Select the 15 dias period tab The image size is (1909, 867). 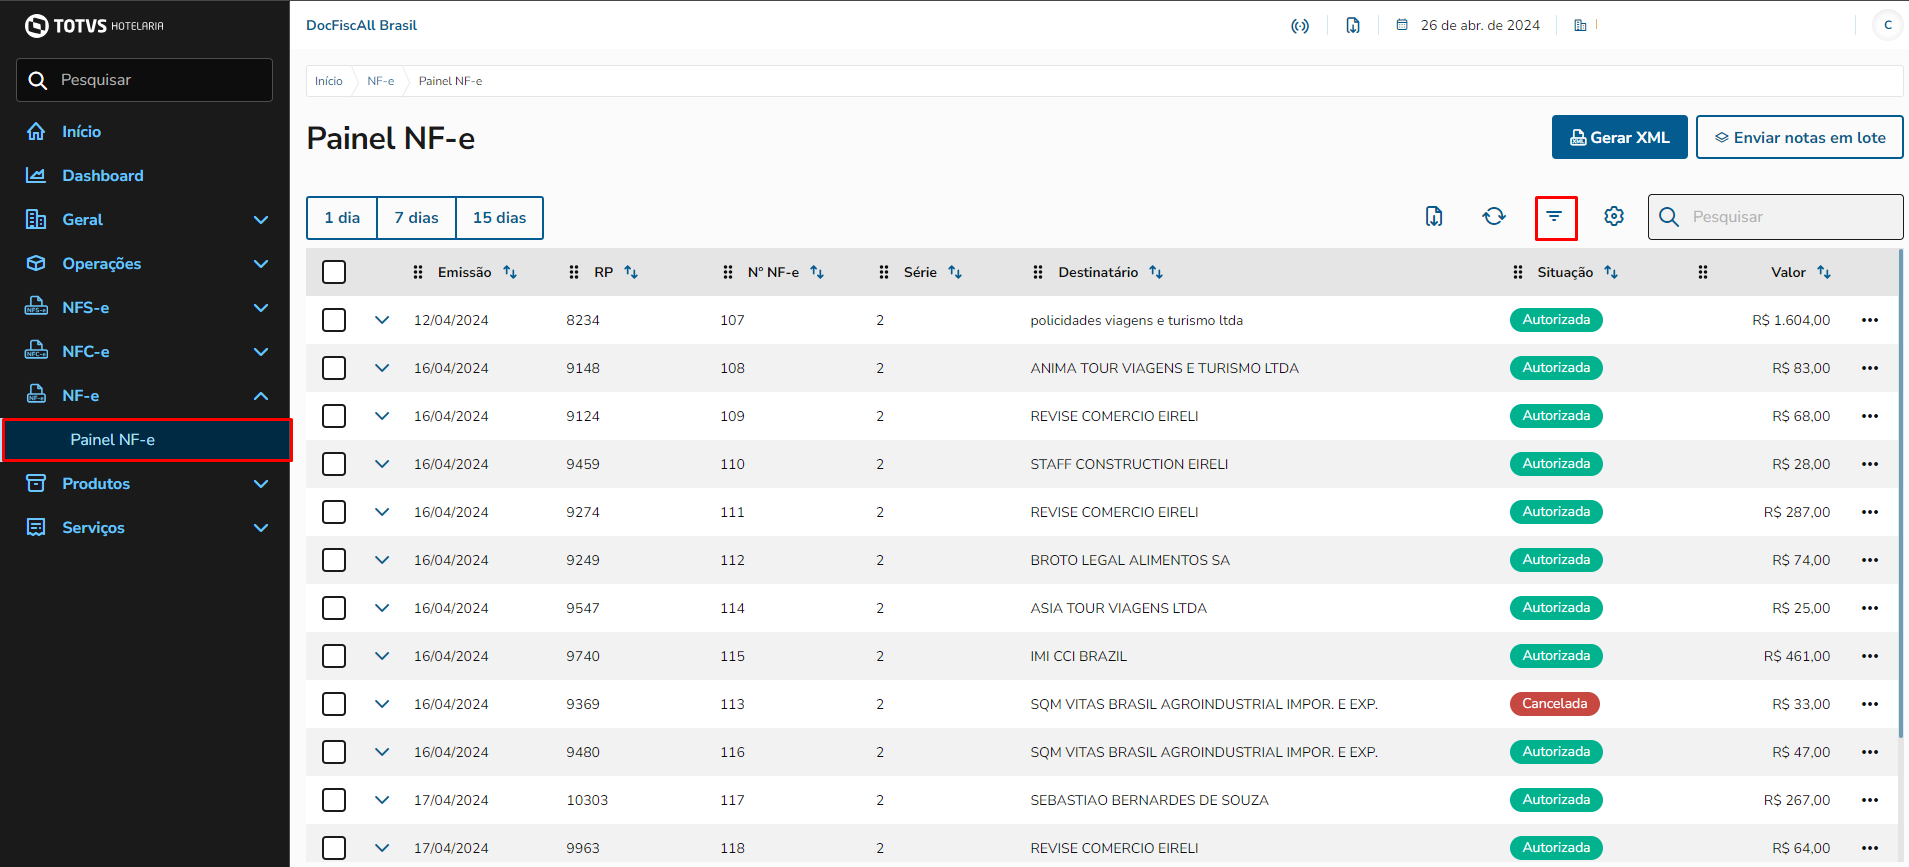[500, 218]
